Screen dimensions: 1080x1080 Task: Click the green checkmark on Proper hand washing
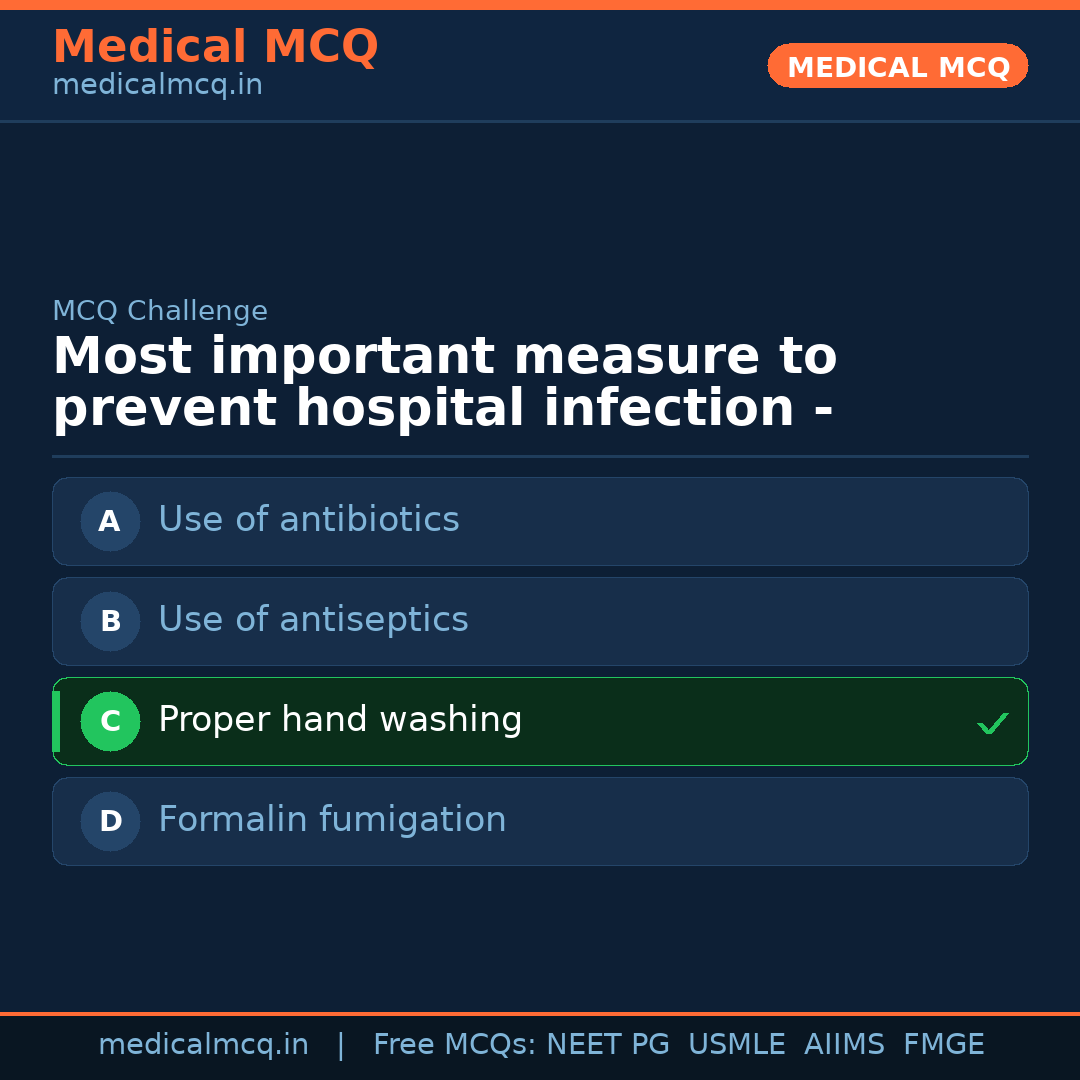(x=992, y=723)
